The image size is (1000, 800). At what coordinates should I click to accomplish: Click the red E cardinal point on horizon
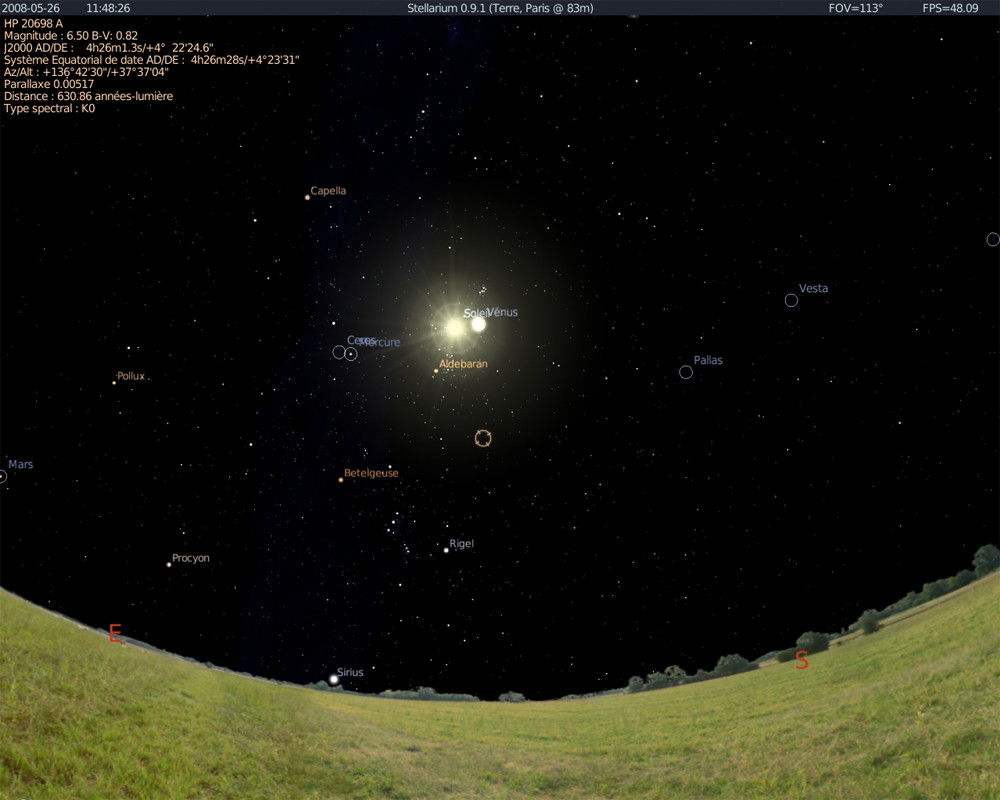tap(114, 633)
